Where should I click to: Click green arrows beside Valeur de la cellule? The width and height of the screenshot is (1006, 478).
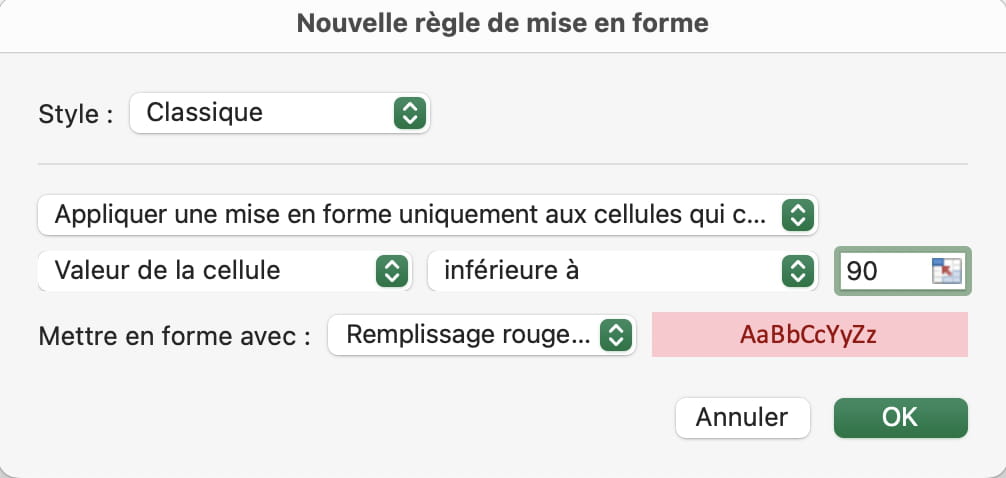(x=391, y=271)
